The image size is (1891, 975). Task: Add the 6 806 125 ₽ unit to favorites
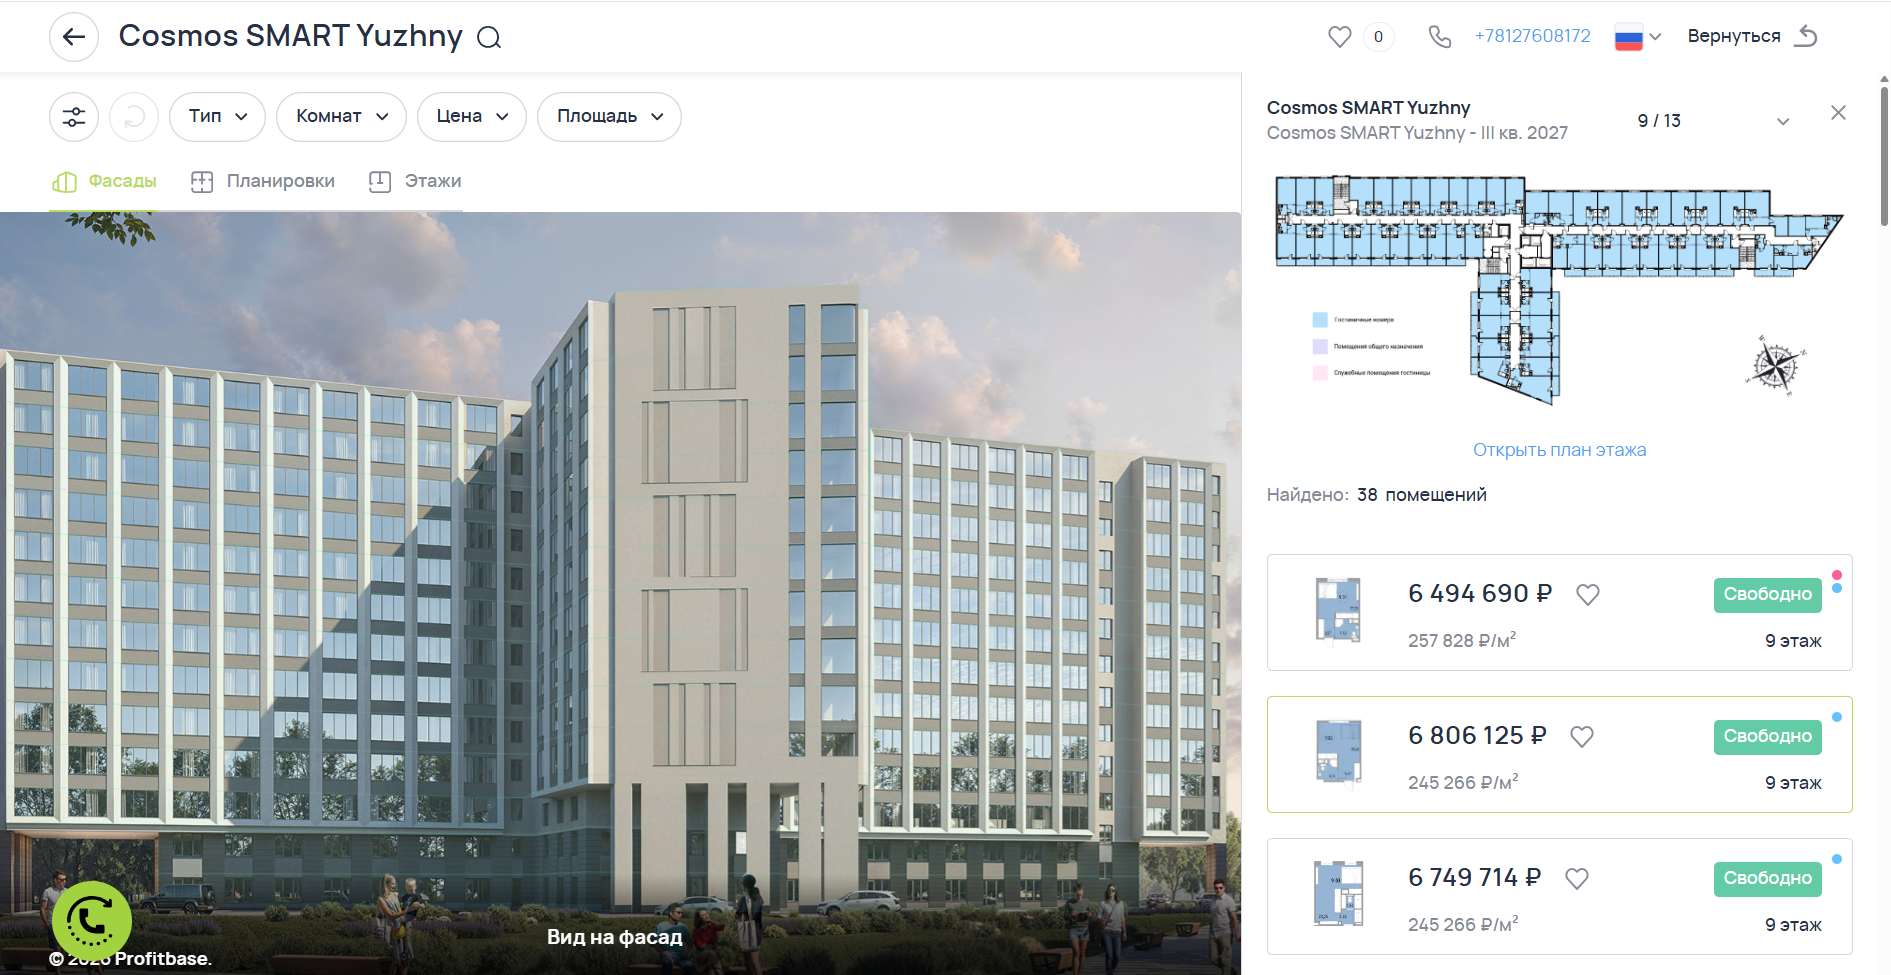tap(1581, 737)
